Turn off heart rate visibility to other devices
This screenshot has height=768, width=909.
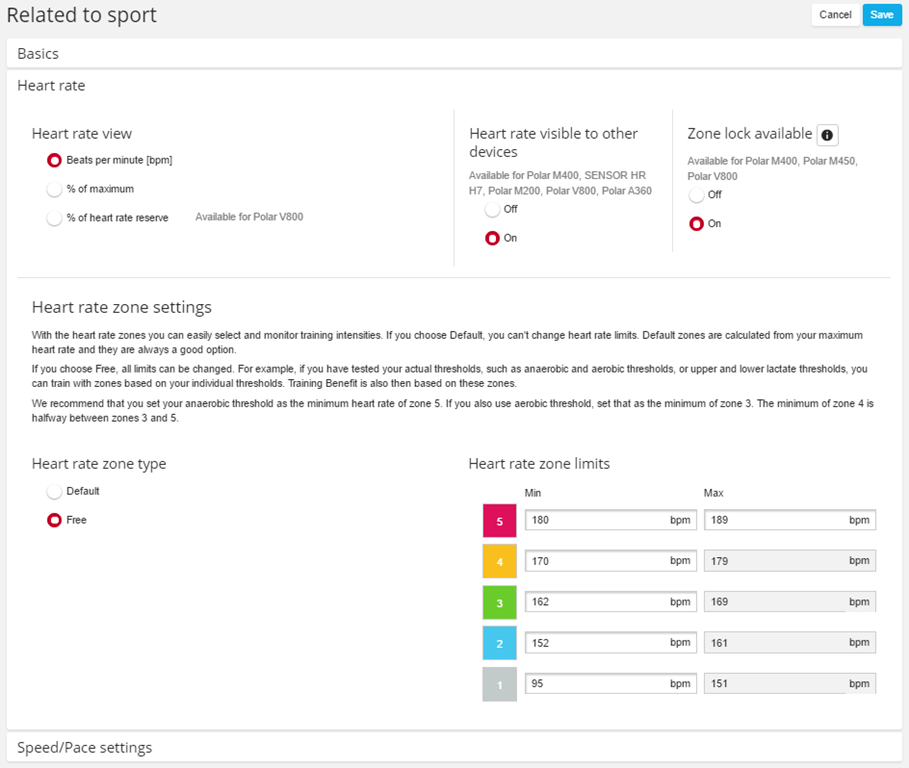(492, 209)
